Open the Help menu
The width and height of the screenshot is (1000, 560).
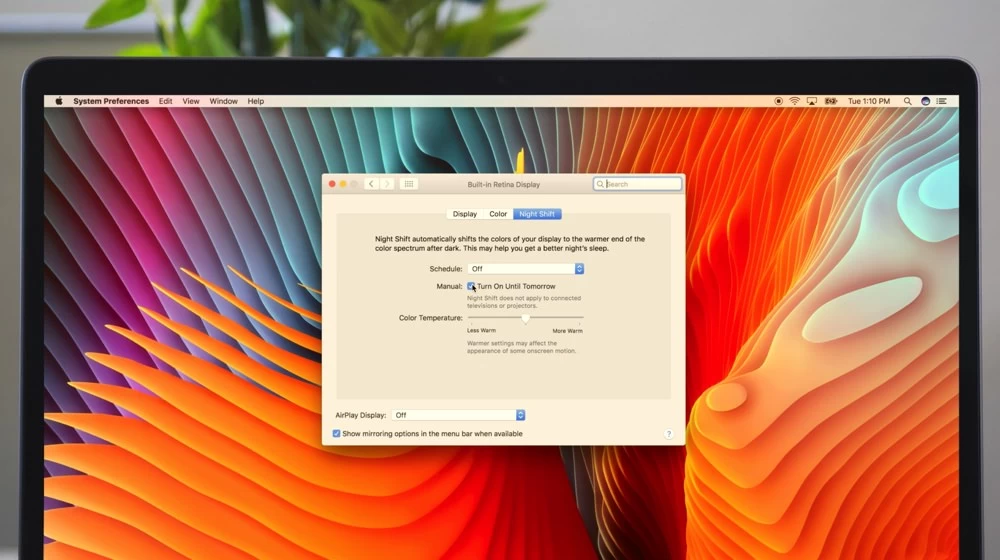pyautogui.click(x=256, y=101)
